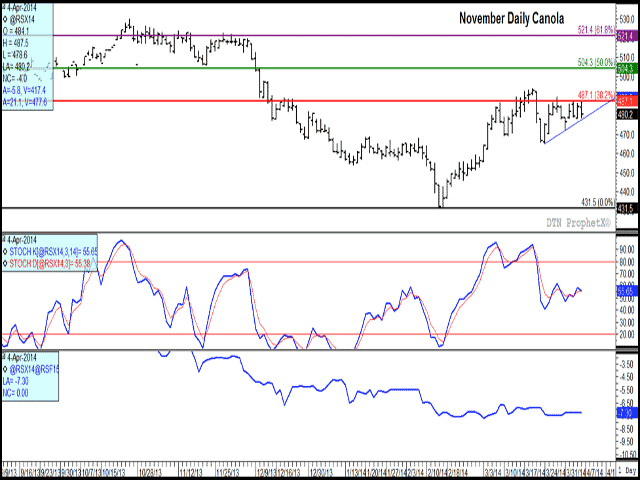Click the 480.2 last price tag
This screenshot has height=480, width=640.
click(x=626, y=114)
